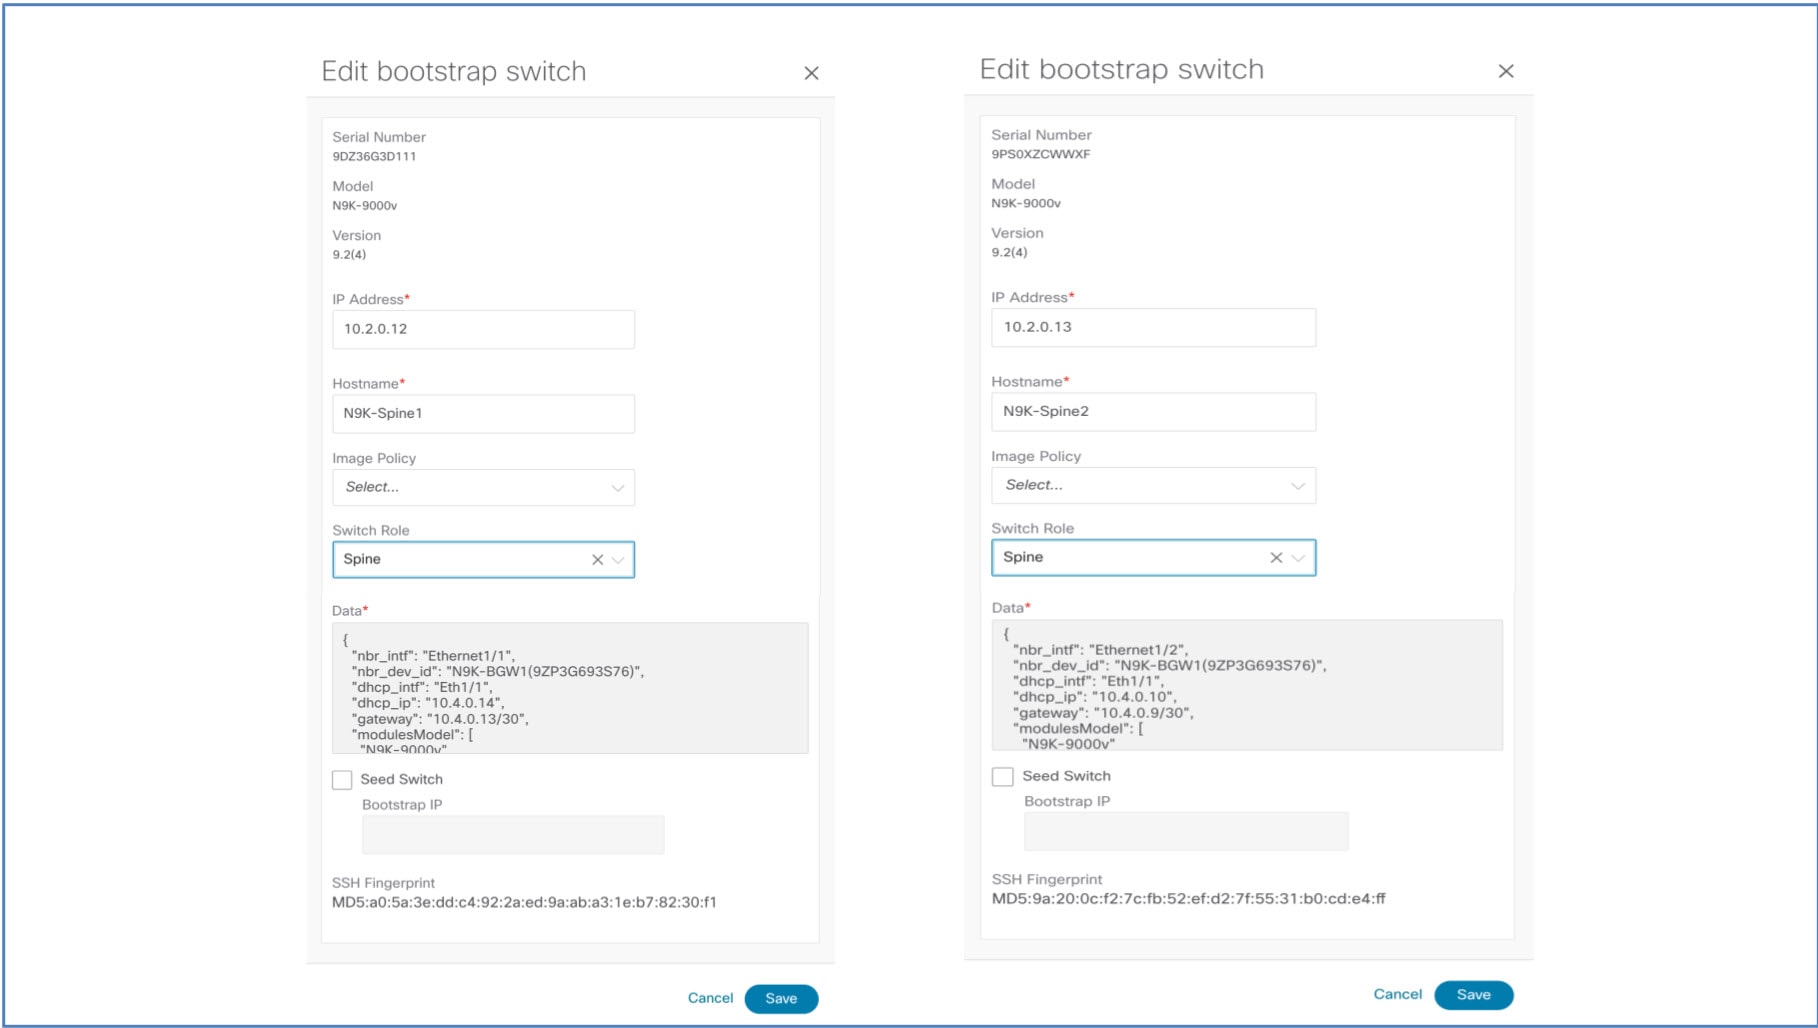Close the N9K-Spine1 edit dialog
This screenshot has width=1818, height=1028.
click(811, 71)
